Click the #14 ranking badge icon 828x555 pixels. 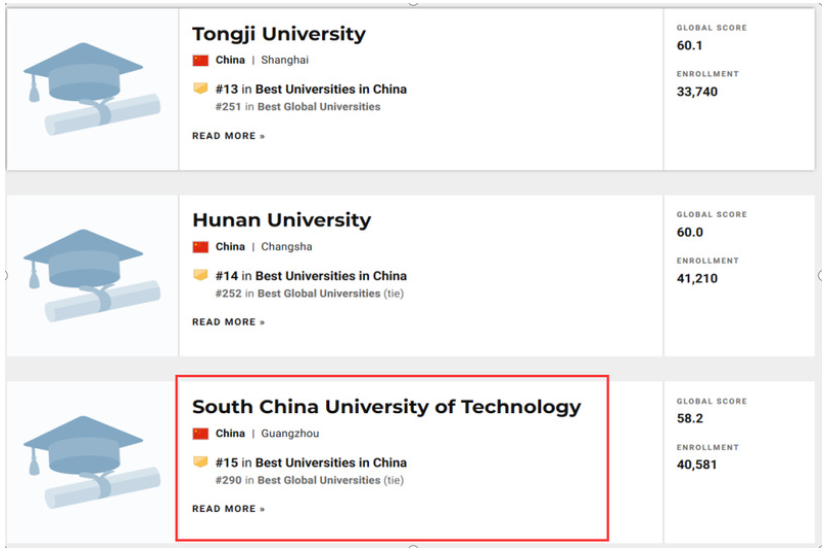[x=201, y=276]
